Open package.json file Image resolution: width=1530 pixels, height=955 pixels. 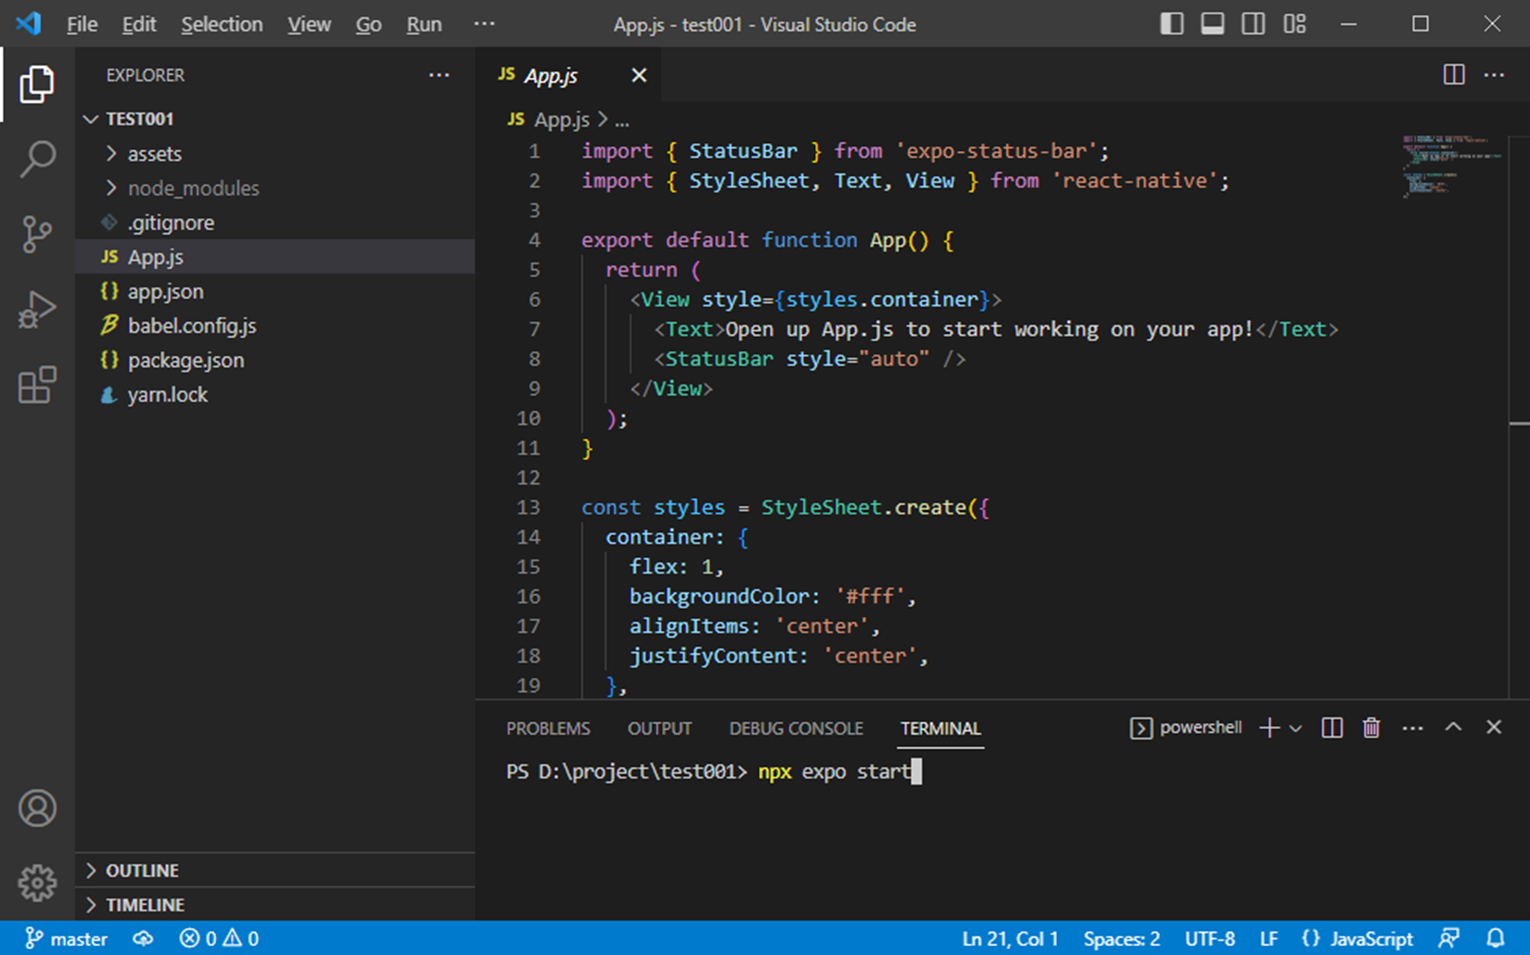coord(275,360)
